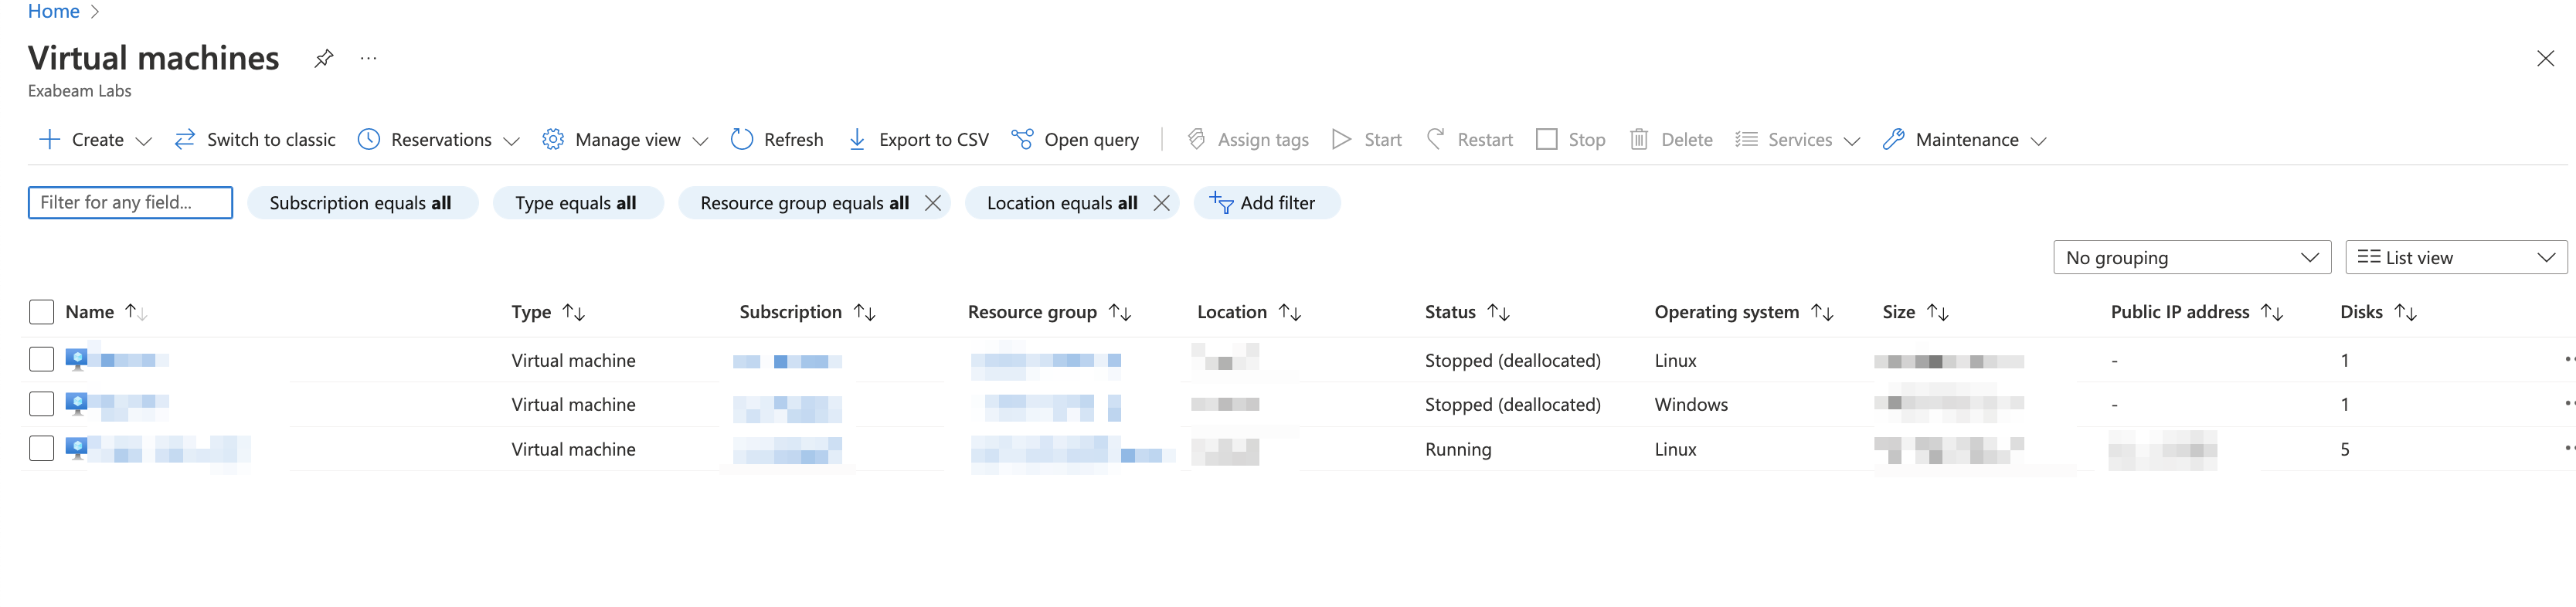Remove the Location filter
The height and width of the screenshot is (607, 2576).
click(1161, 203)
